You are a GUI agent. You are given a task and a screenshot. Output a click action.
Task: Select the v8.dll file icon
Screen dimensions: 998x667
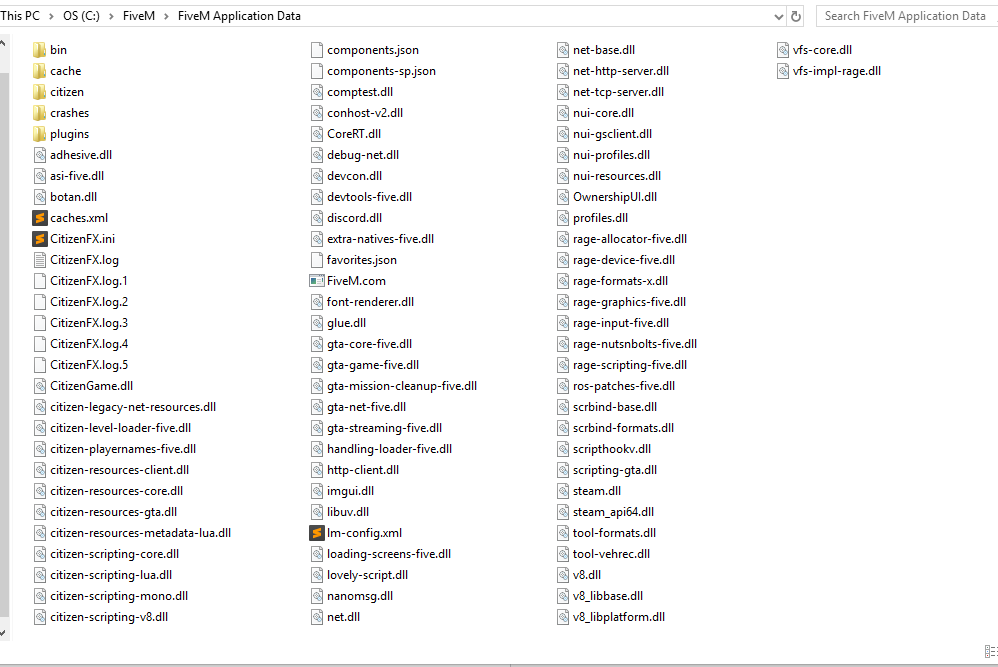563,575
